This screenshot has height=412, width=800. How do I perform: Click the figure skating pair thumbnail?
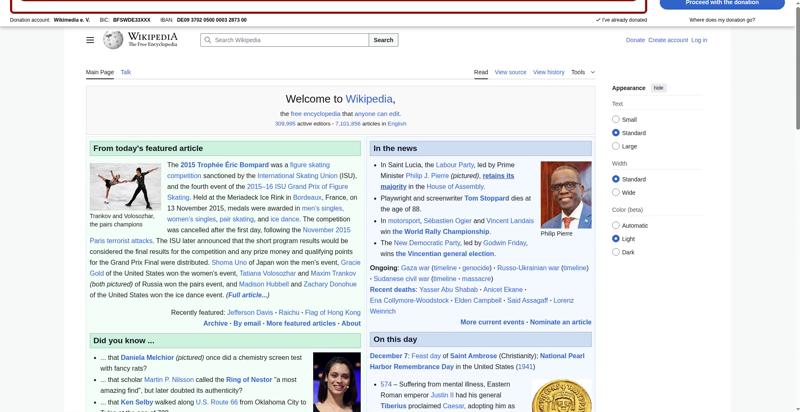(x=125, y=186)
